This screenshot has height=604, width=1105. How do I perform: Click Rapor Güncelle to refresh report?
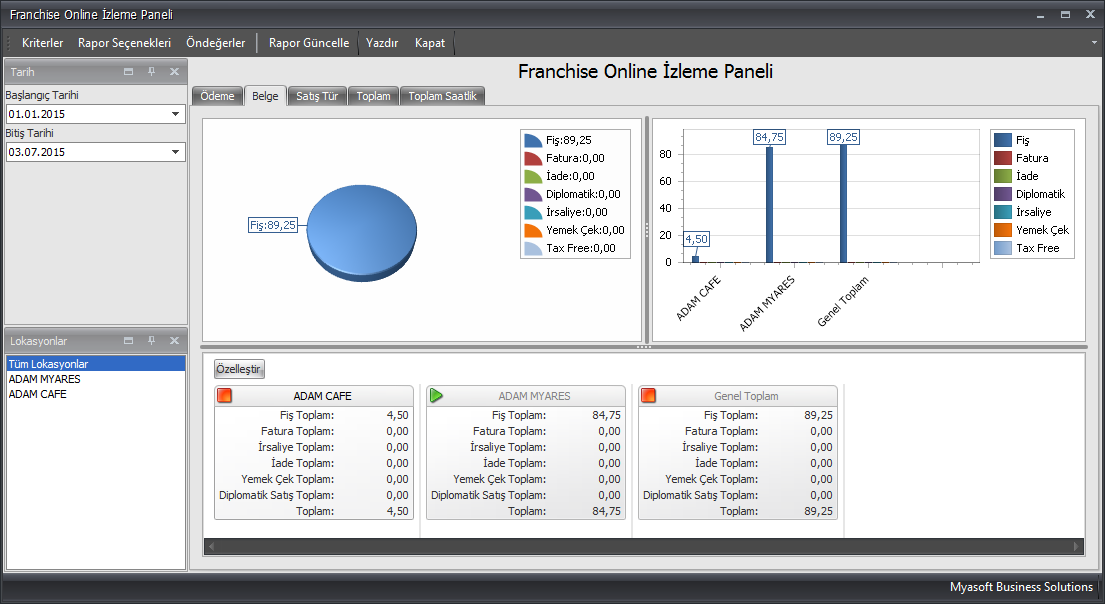point(309,43)
